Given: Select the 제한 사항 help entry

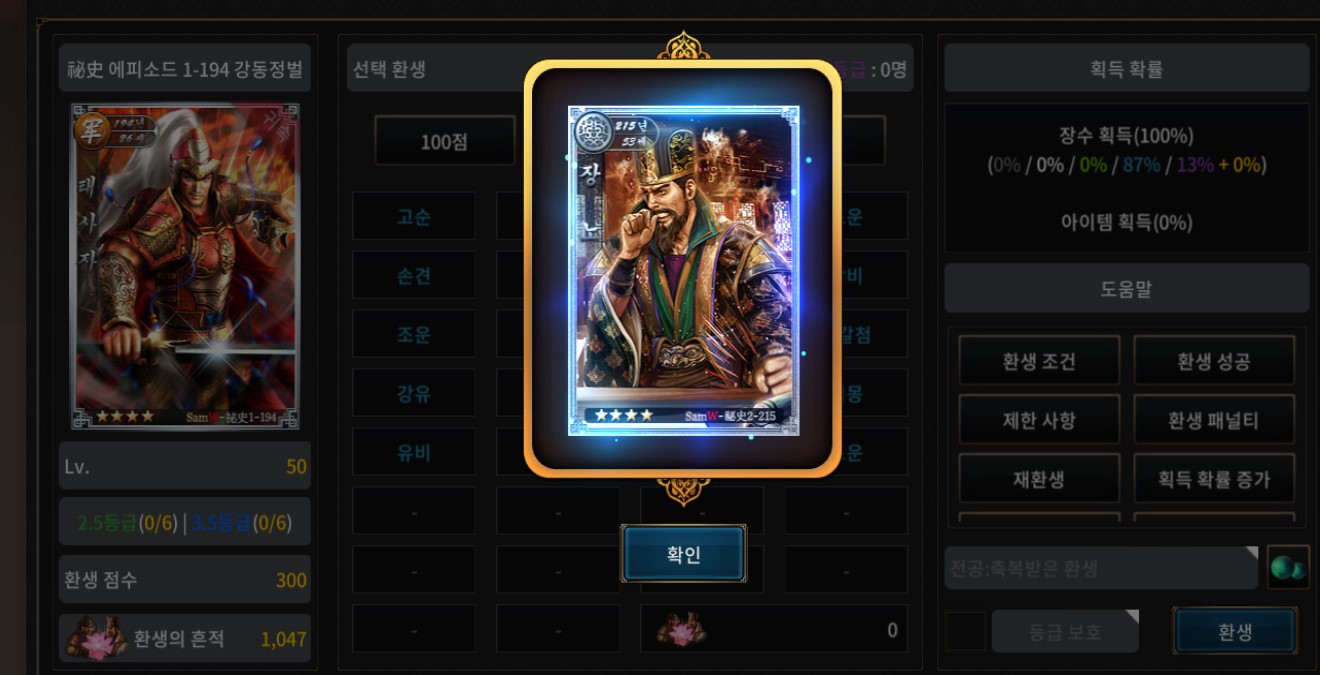Looking at the screenshot, I should tap(1039, 420).
